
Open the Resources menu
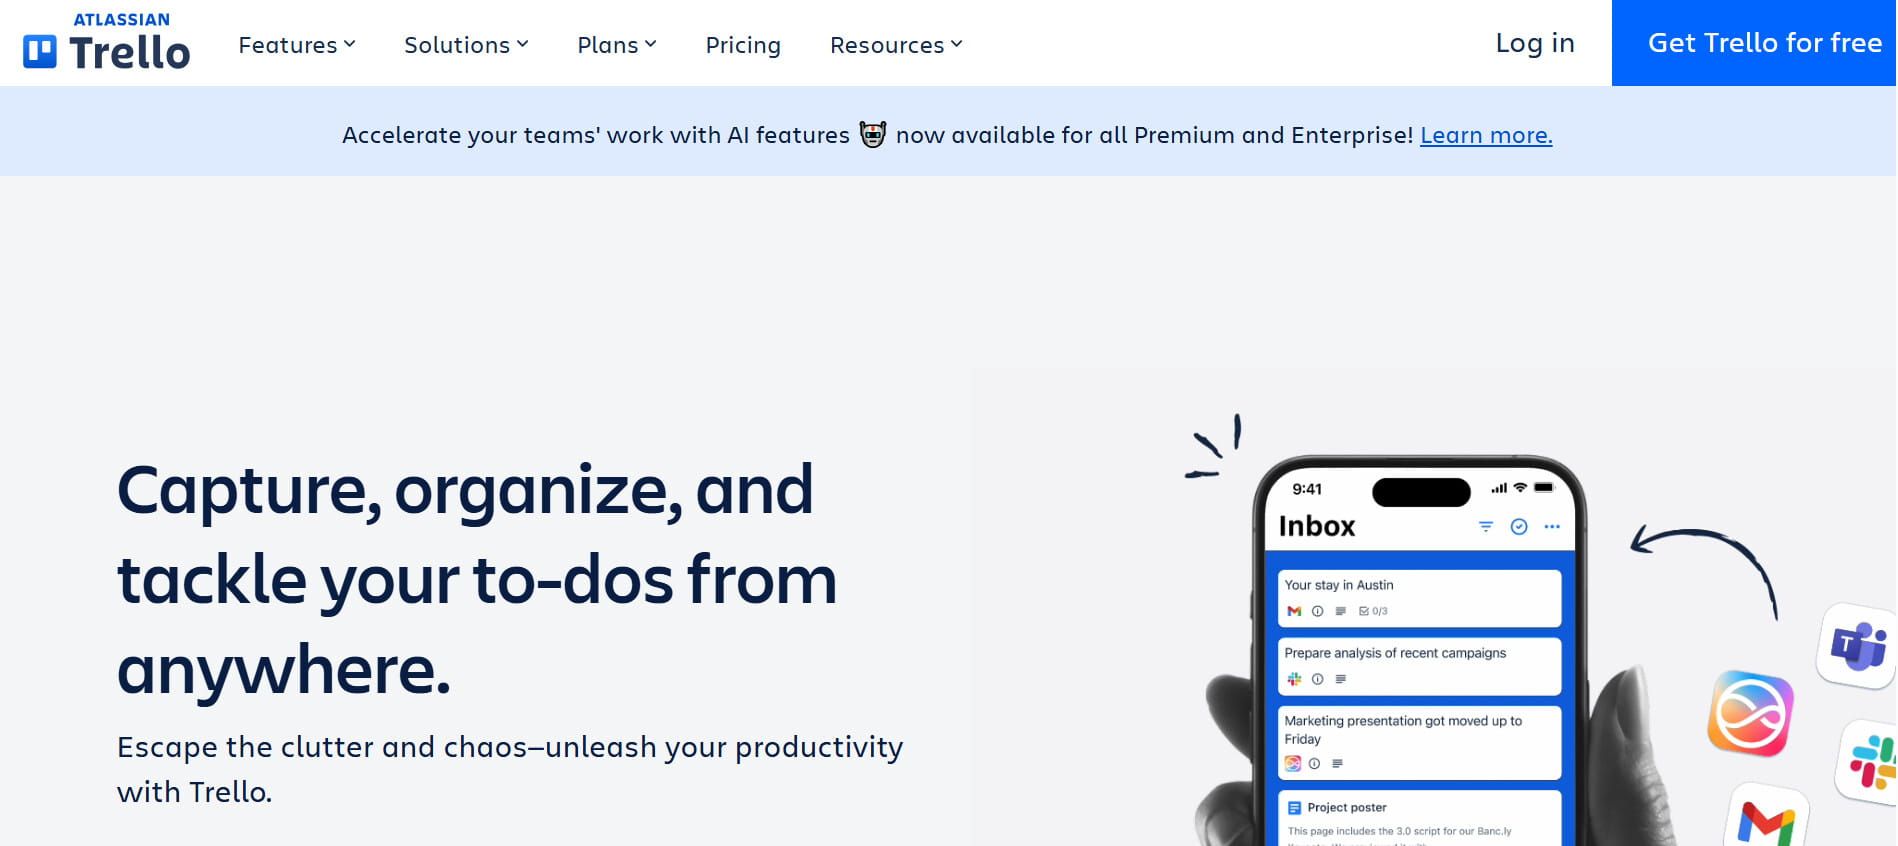pyautogui.click(x=894, y=44)
